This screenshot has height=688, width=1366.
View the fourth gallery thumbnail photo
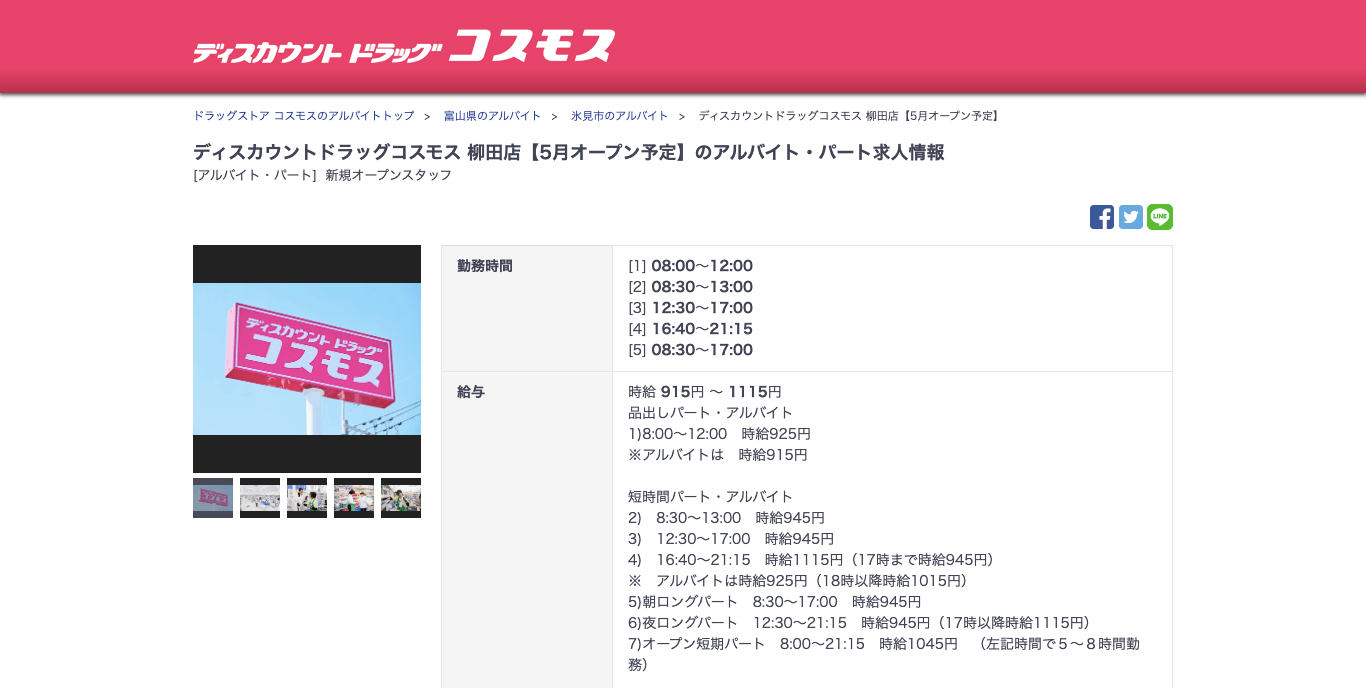click(x=354, y=498)
